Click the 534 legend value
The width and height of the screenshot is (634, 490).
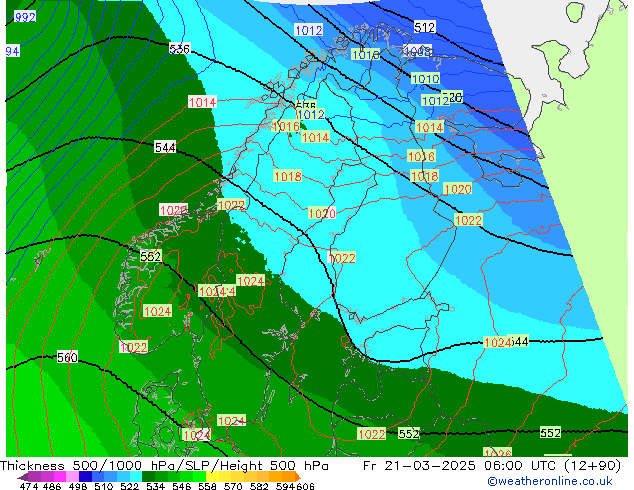click(155, 486)
